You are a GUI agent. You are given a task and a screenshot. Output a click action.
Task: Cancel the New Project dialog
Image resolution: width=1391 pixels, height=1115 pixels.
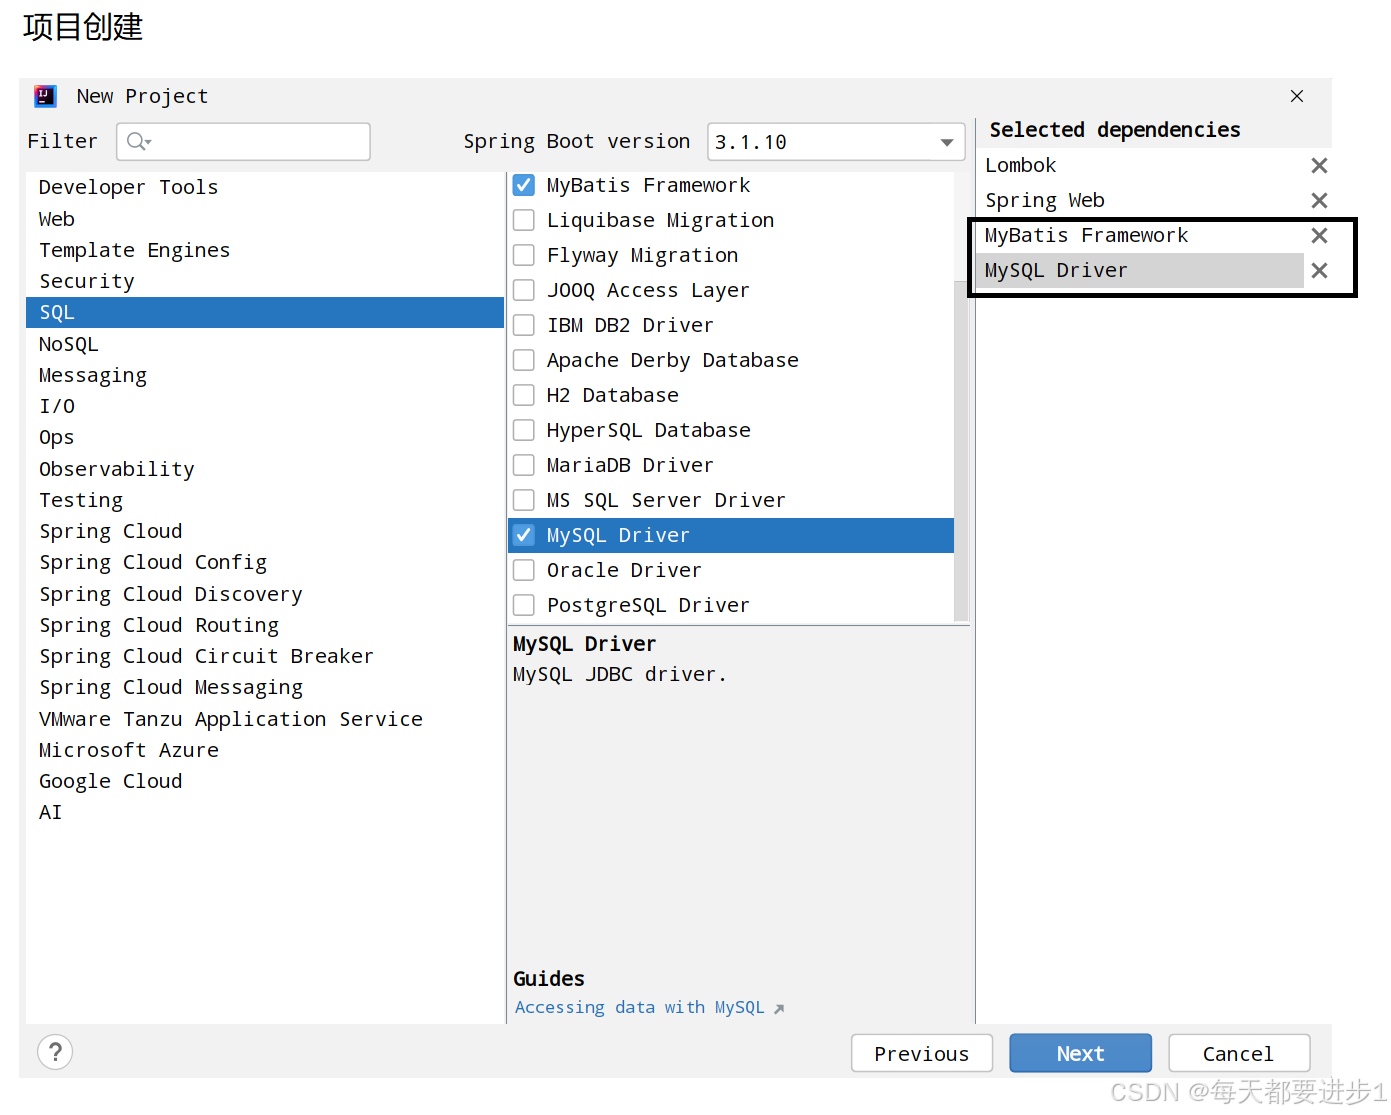1239,1053
